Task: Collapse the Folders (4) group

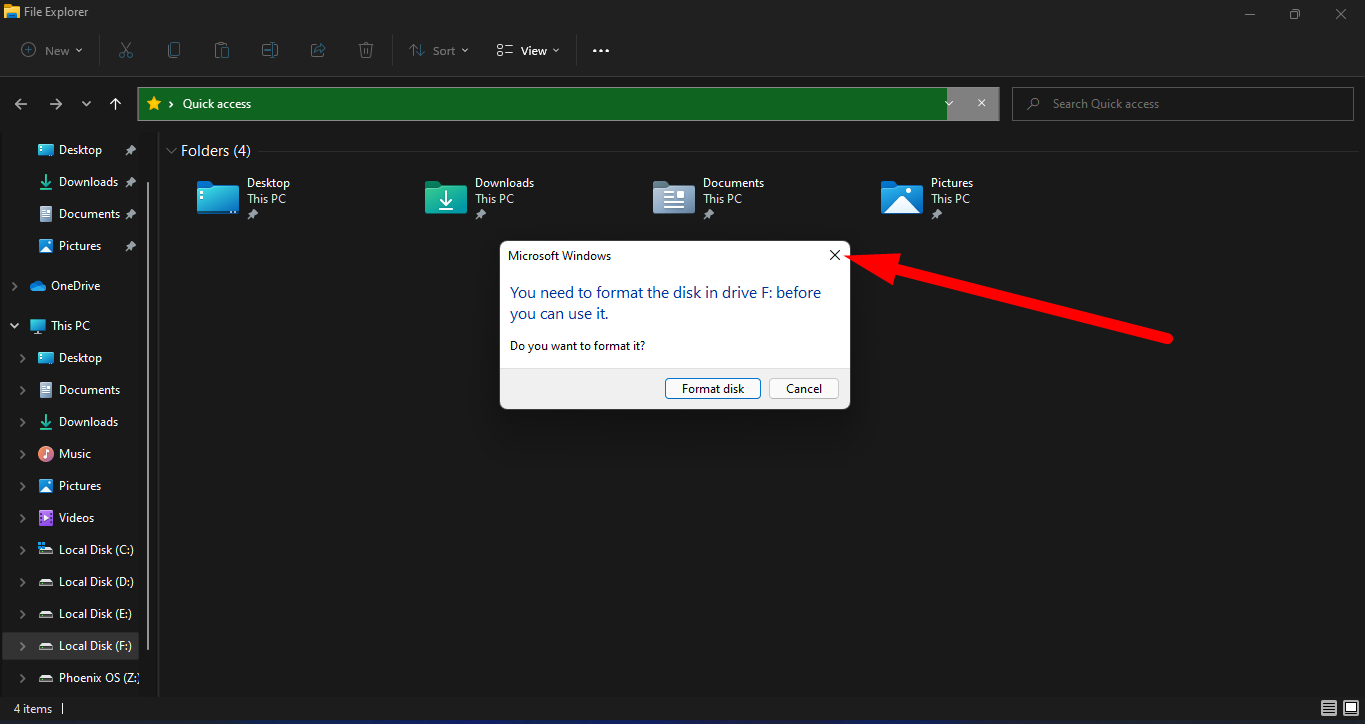Action: click(171, 151)
